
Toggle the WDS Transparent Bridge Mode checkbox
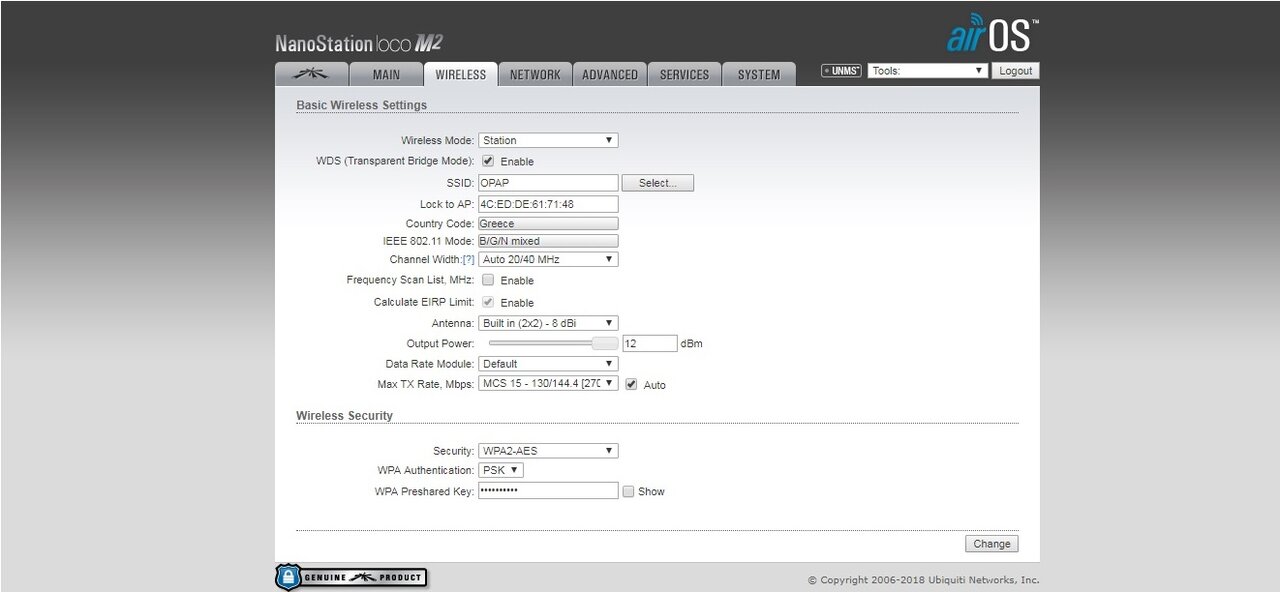488,161
